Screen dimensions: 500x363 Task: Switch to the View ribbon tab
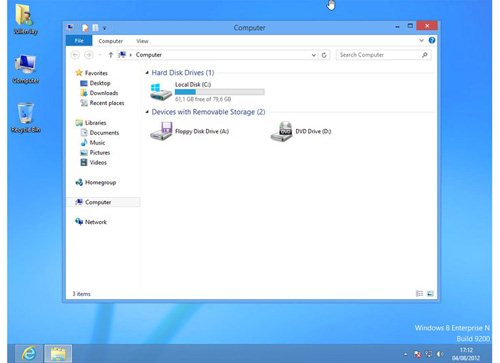coord(142,41)
